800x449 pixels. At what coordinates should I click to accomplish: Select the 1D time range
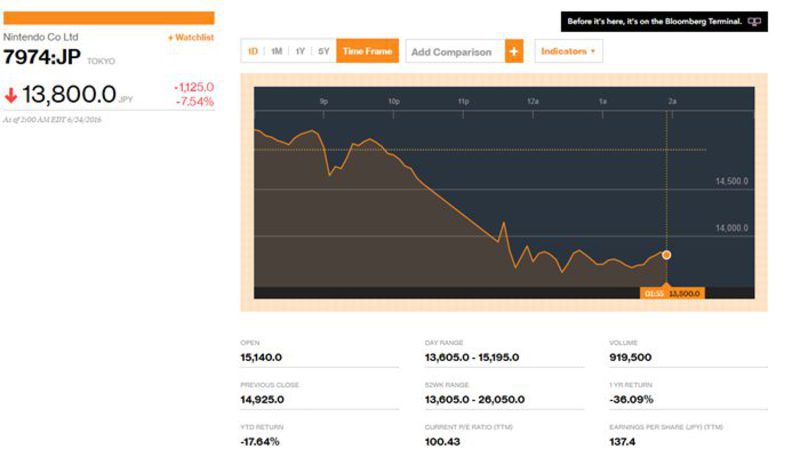point(253,51)
